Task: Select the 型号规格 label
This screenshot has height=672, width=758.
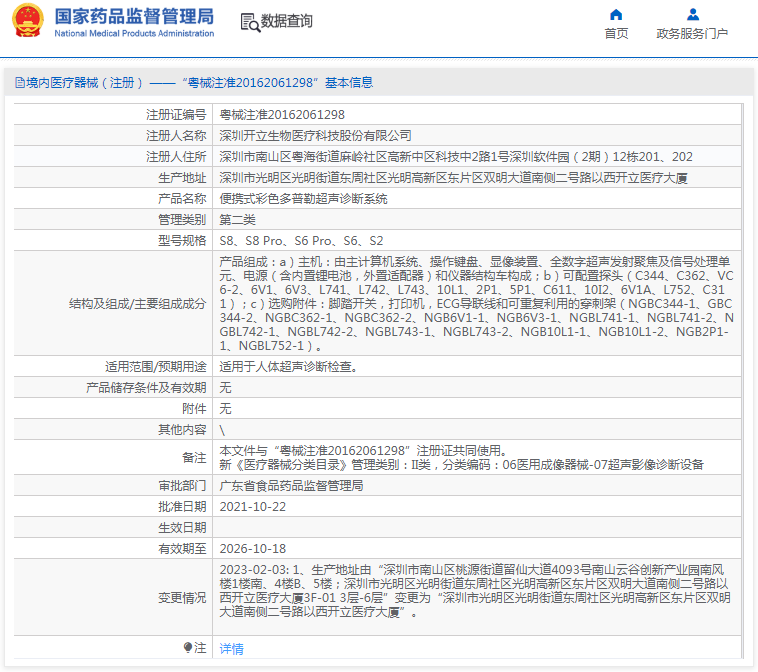Action: point(182,241)
